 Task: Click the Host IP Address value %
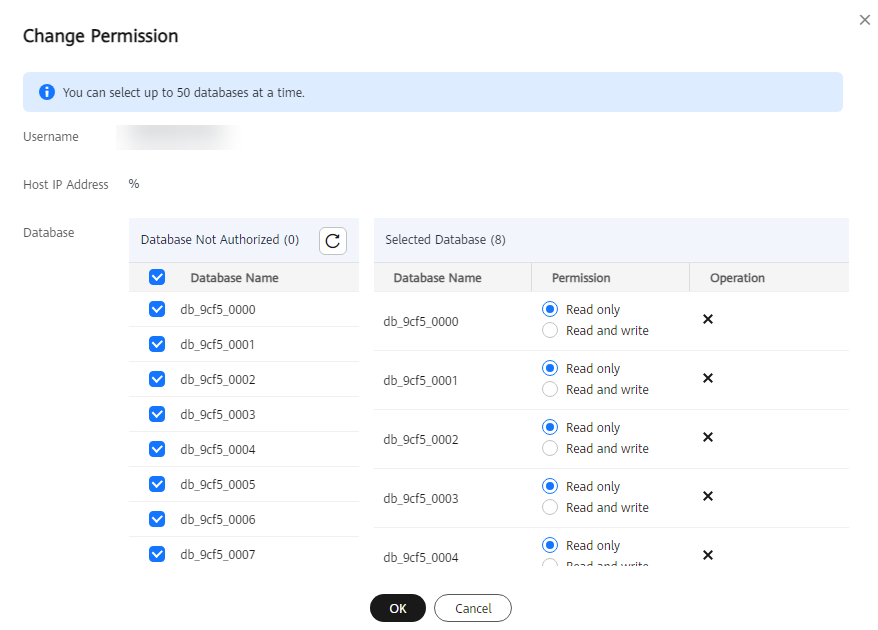tap(134, 184)
